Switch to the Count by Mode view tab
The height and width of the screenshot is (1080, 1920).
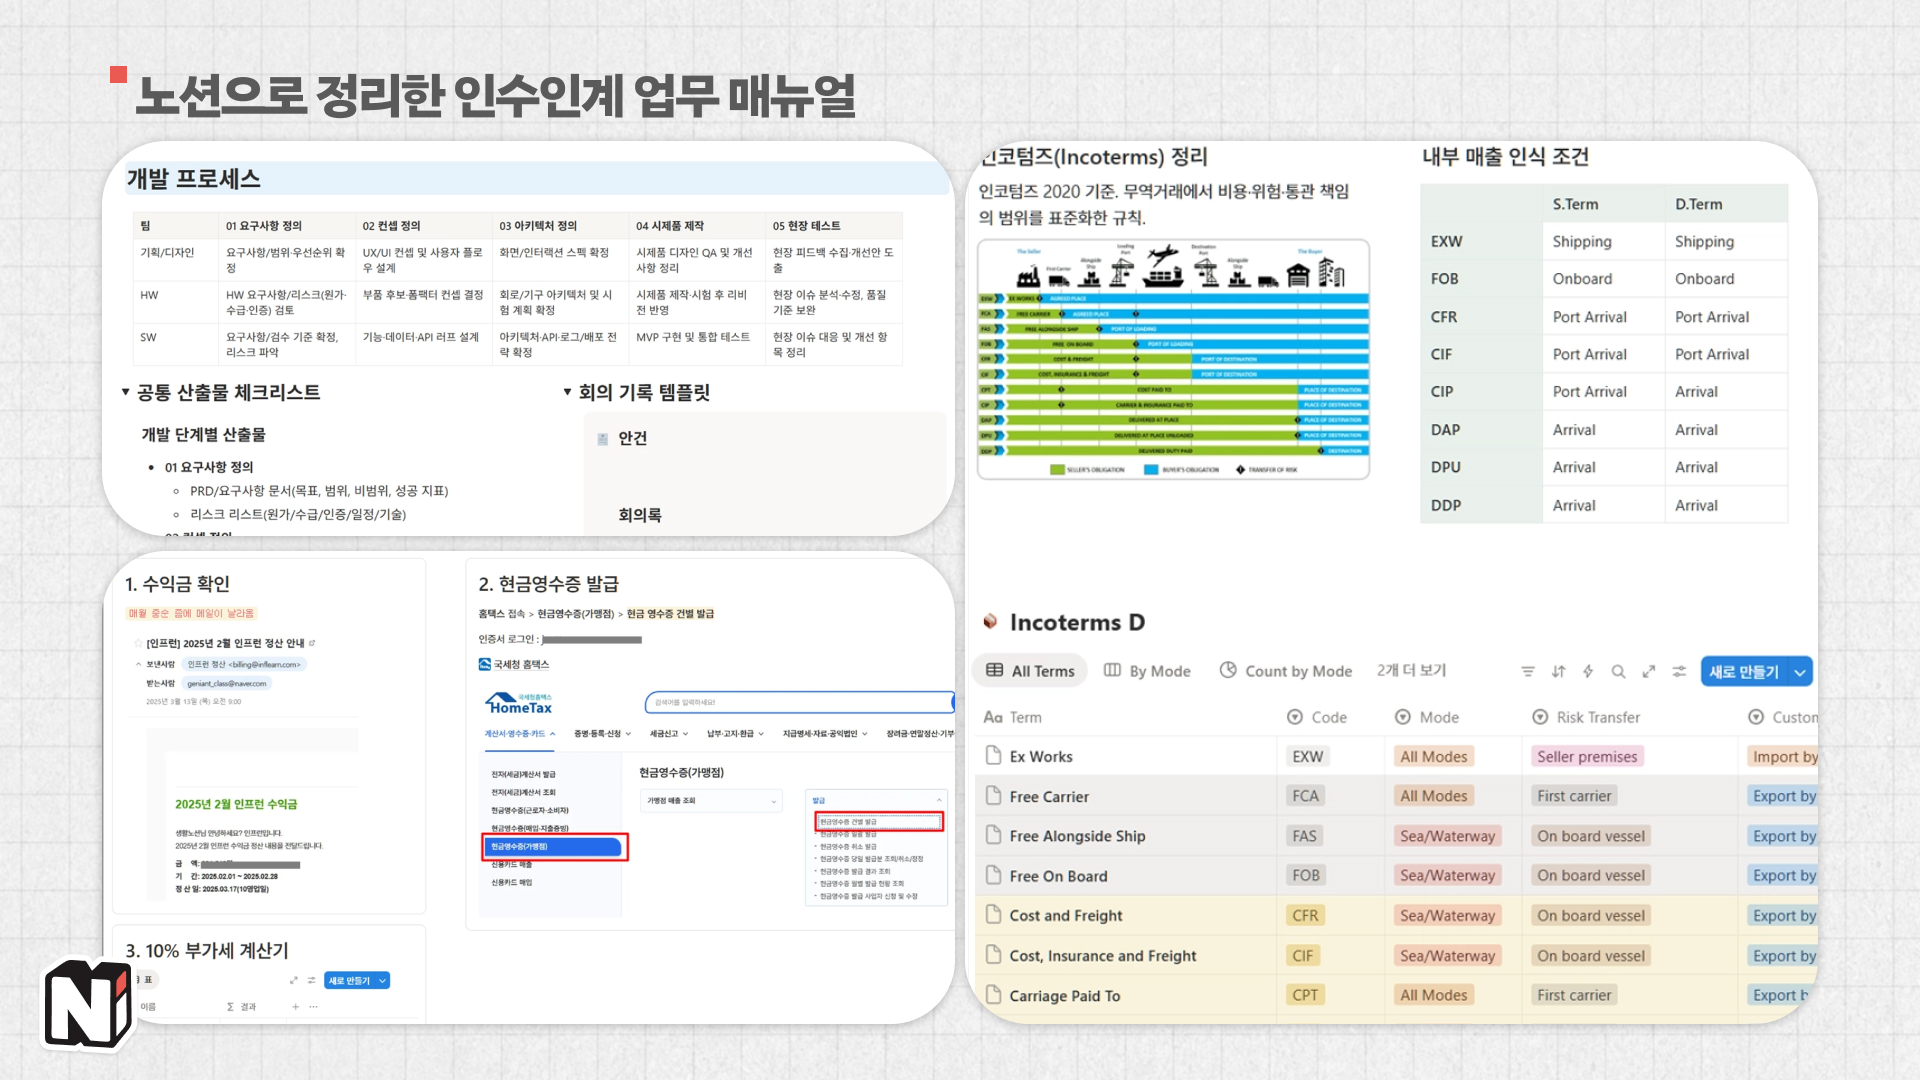(x=1286, y=671)
